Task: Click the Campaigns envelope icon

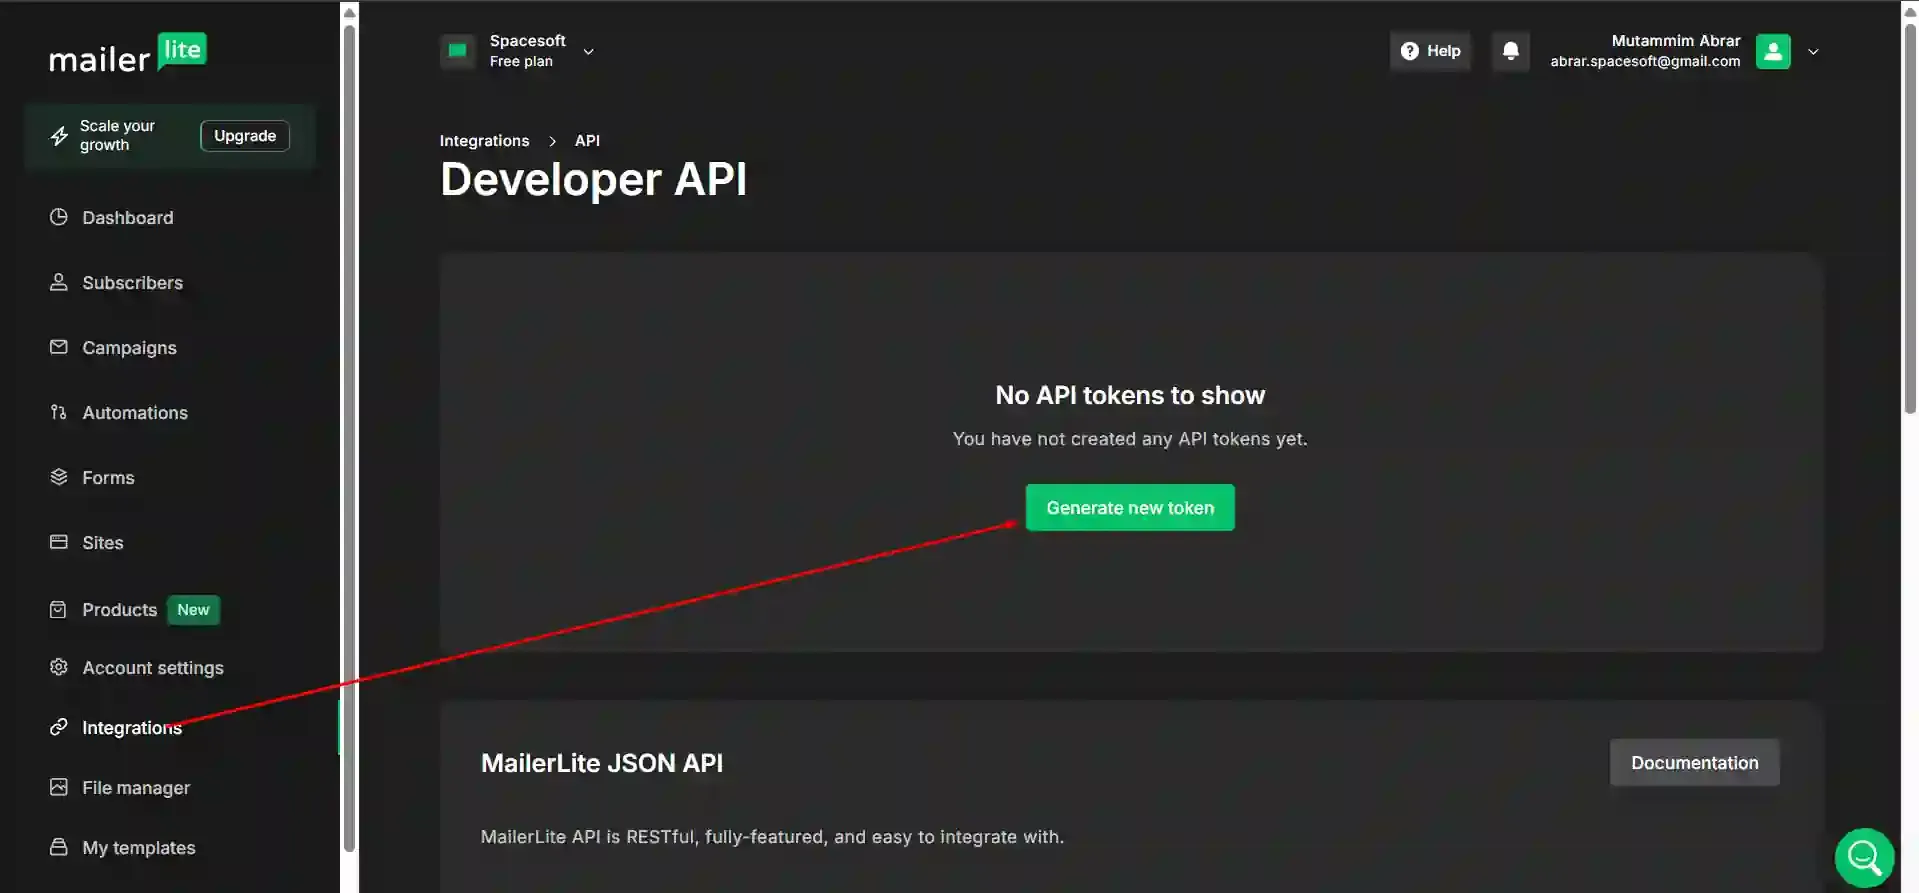Action: 59,347
